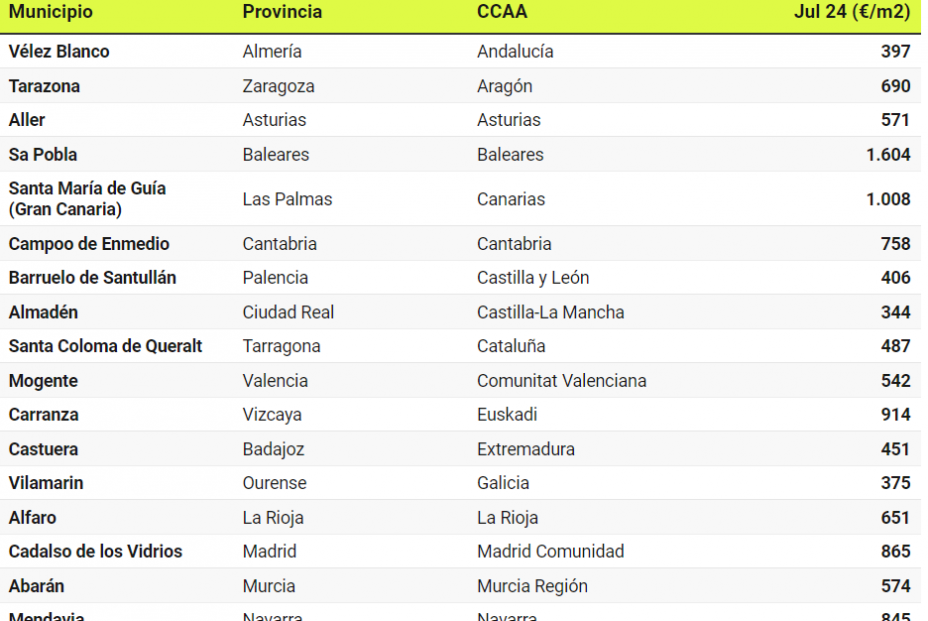928x621 pixels.
Task: Click the Aller municipality name
Action: 27,120
